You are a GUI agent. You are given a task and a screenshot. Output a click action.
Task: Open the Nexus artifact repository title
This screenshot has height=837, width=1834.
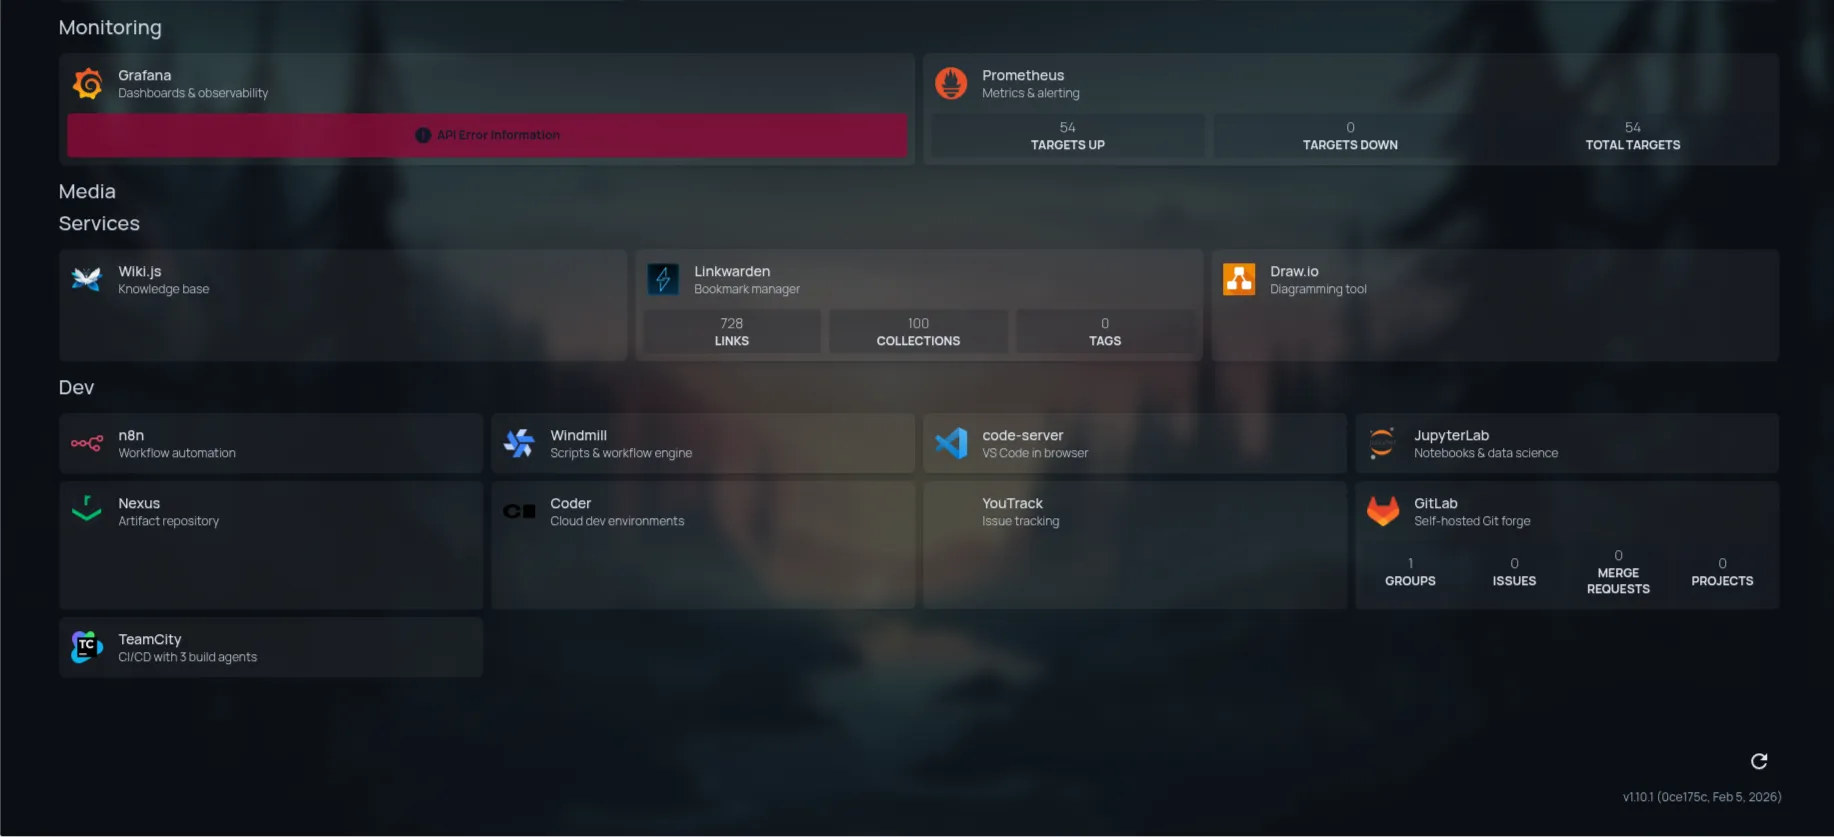click(139, 503)
